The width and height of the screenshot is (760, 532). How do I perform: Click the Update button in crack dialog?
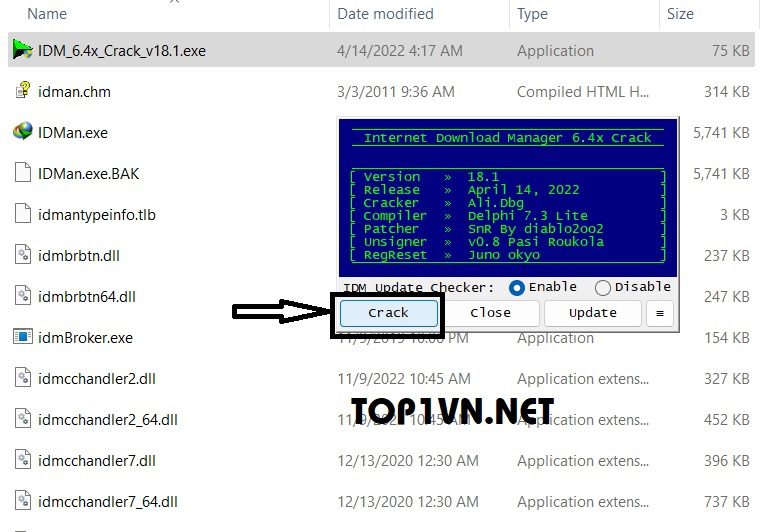point(593,313)
